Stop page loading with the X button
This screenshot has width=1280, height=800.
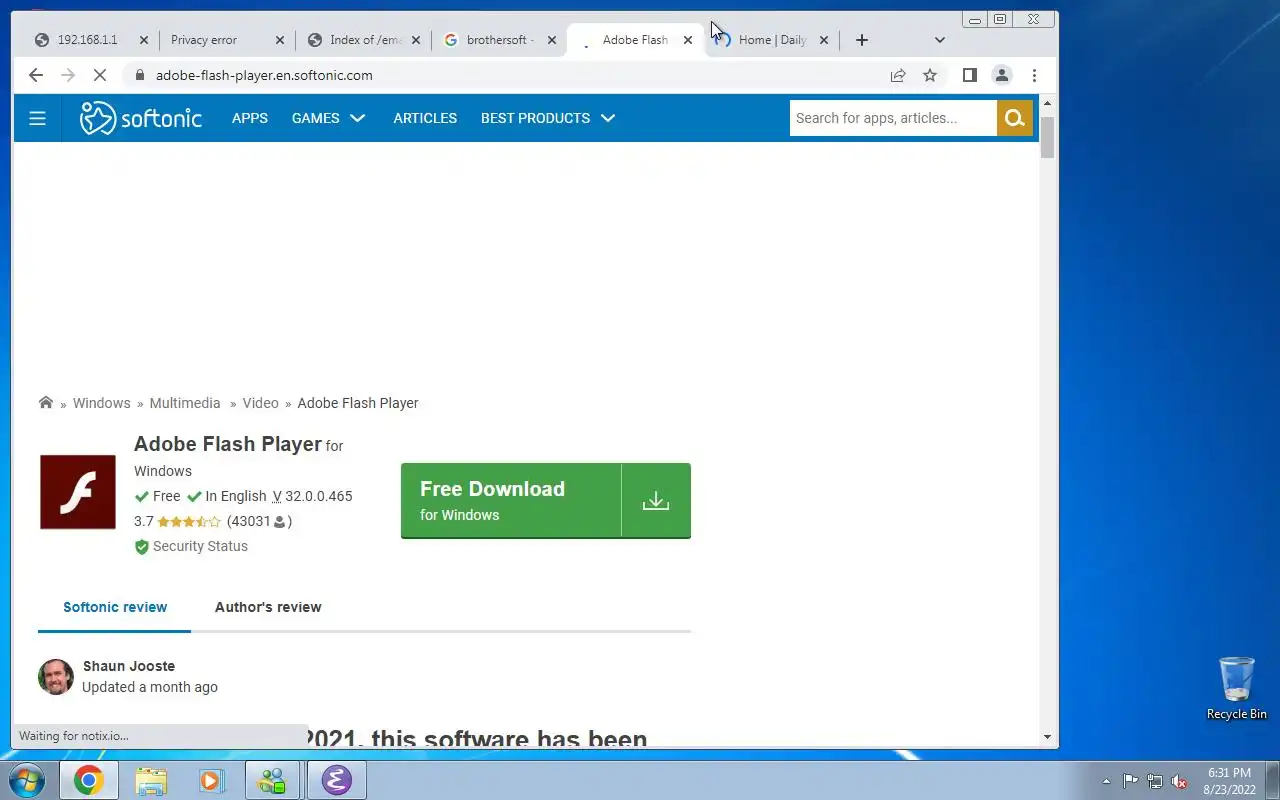pyautogui.click(x=99, y=75)
